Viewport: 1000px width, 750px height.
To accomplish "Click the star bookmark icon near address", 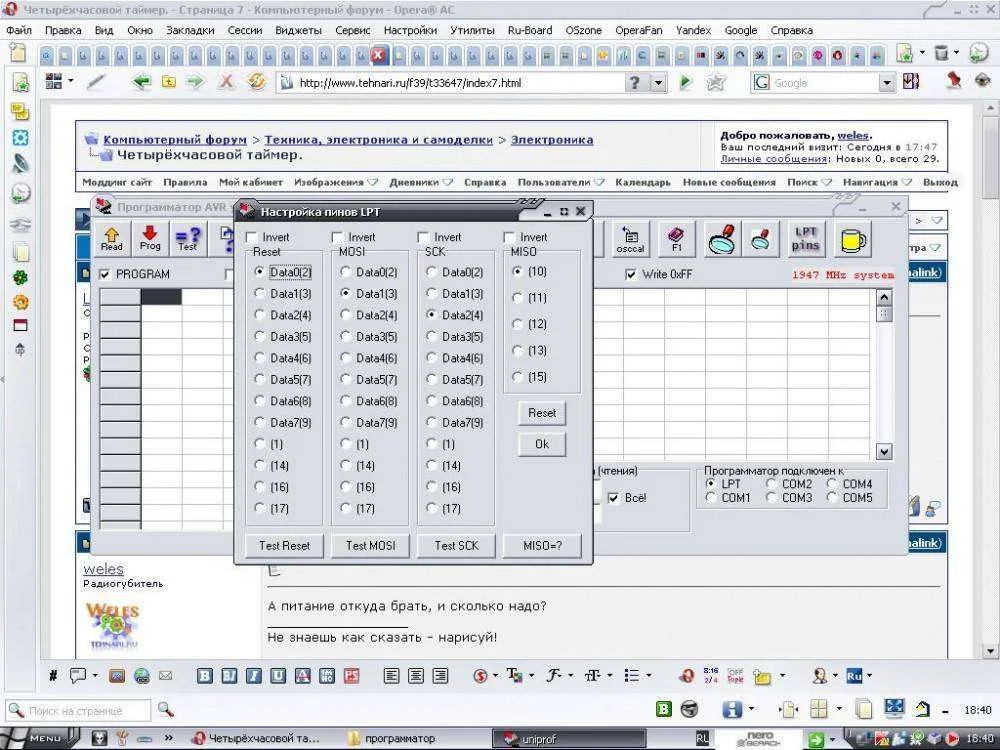I will click(x=716, y=82).
